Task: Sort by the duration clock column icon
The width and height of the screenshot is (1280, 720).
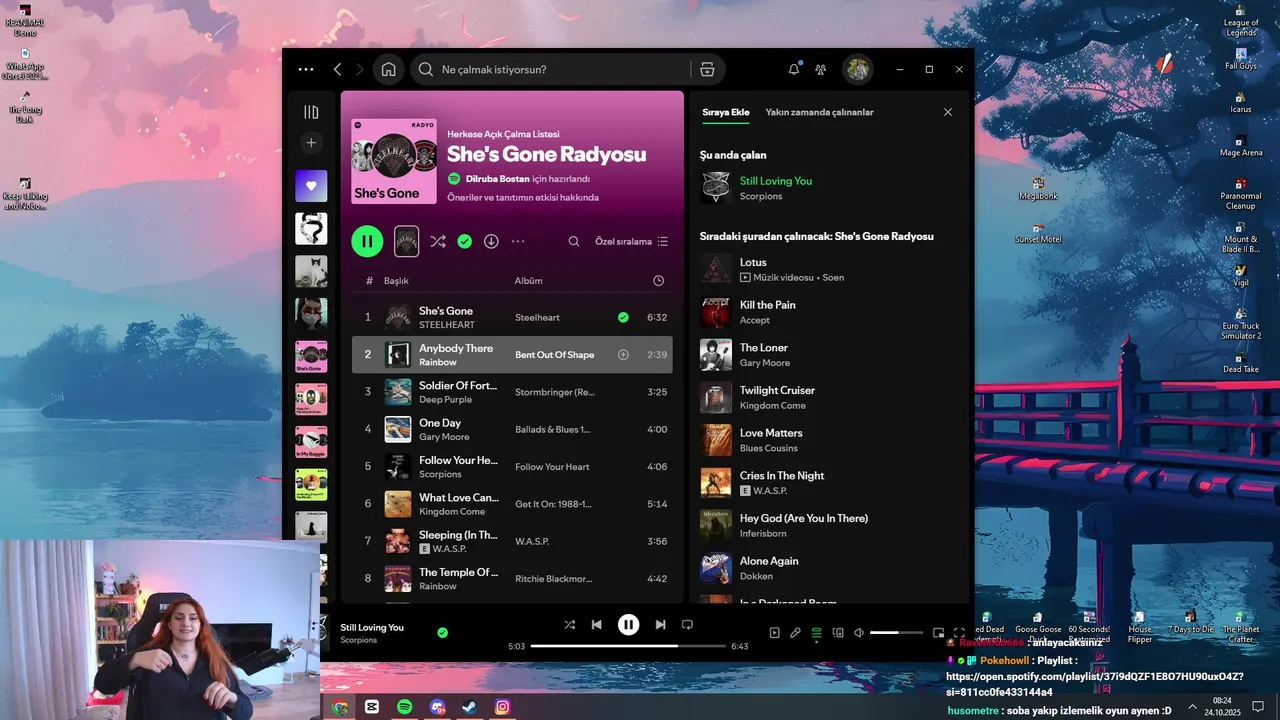Action: pos(658,281)
